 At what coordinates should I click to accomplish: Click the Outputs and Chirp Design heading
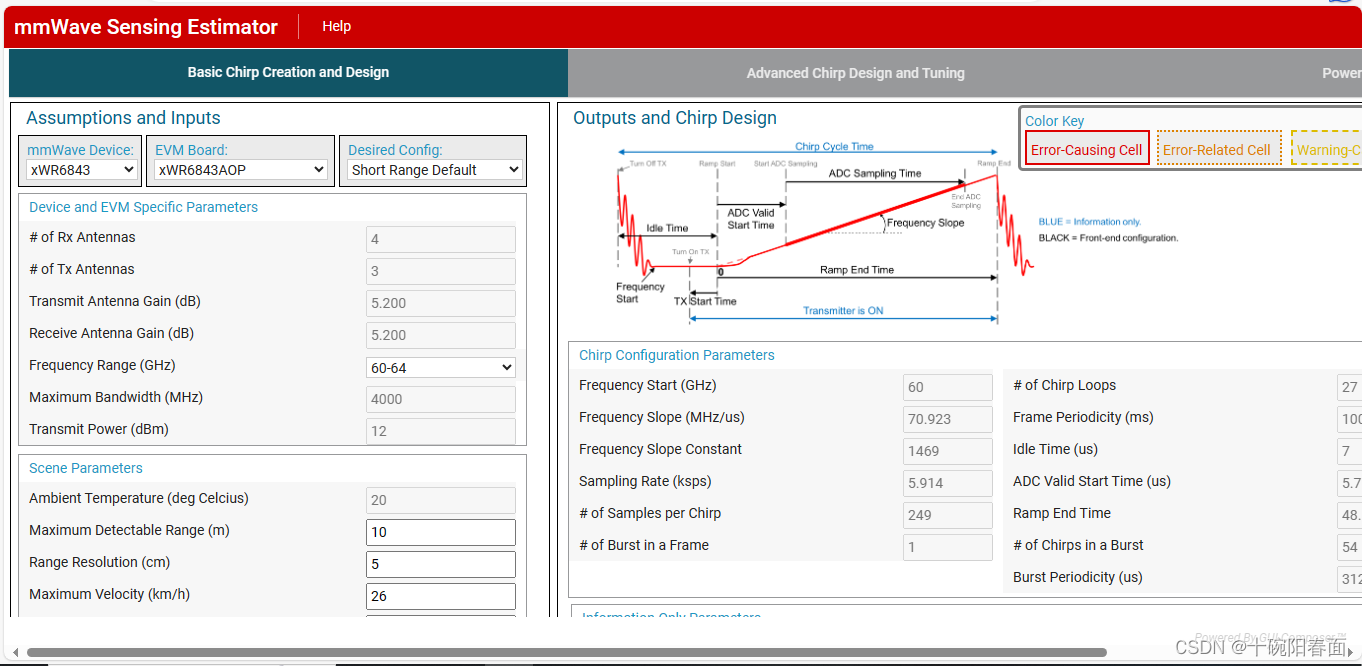point(675,118)
